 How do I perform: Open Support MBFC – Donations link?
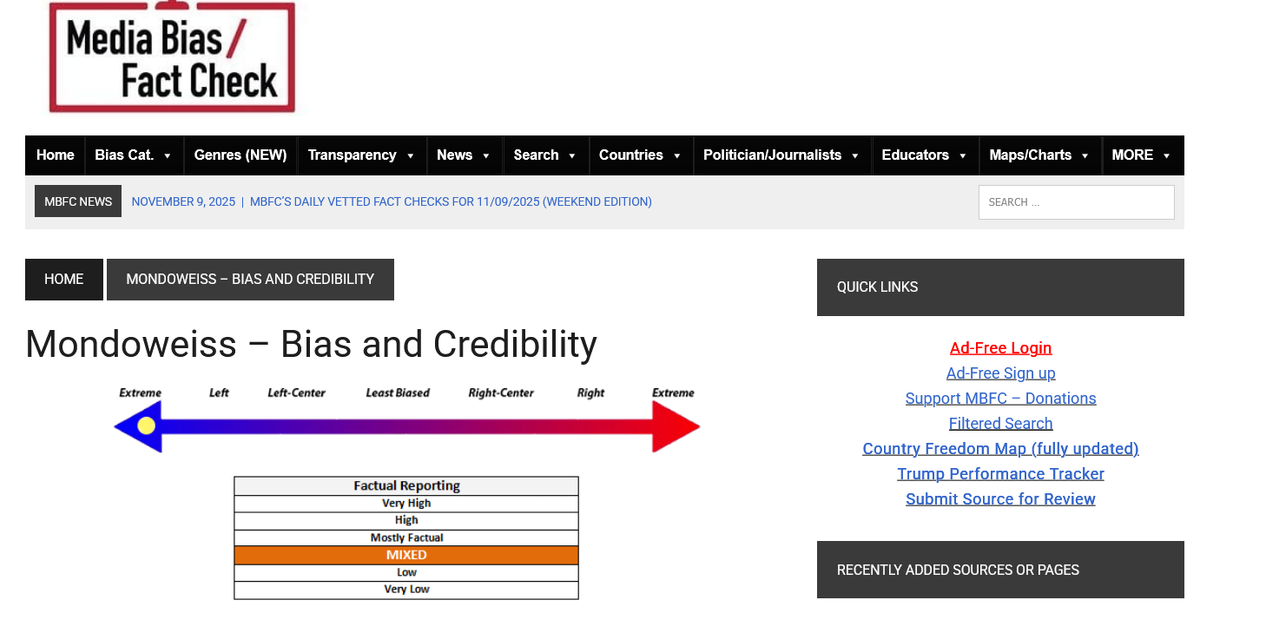pos(1001,398)
